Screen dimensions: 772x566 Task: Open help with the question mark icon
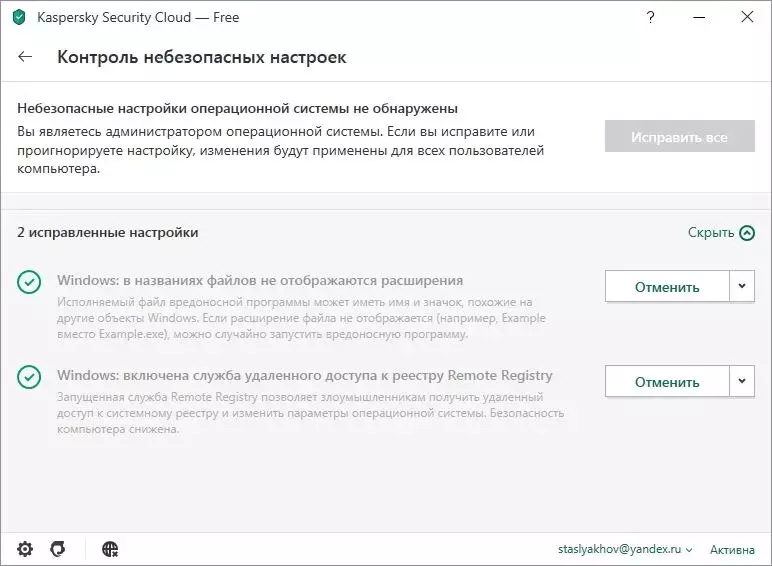point(650,17)
